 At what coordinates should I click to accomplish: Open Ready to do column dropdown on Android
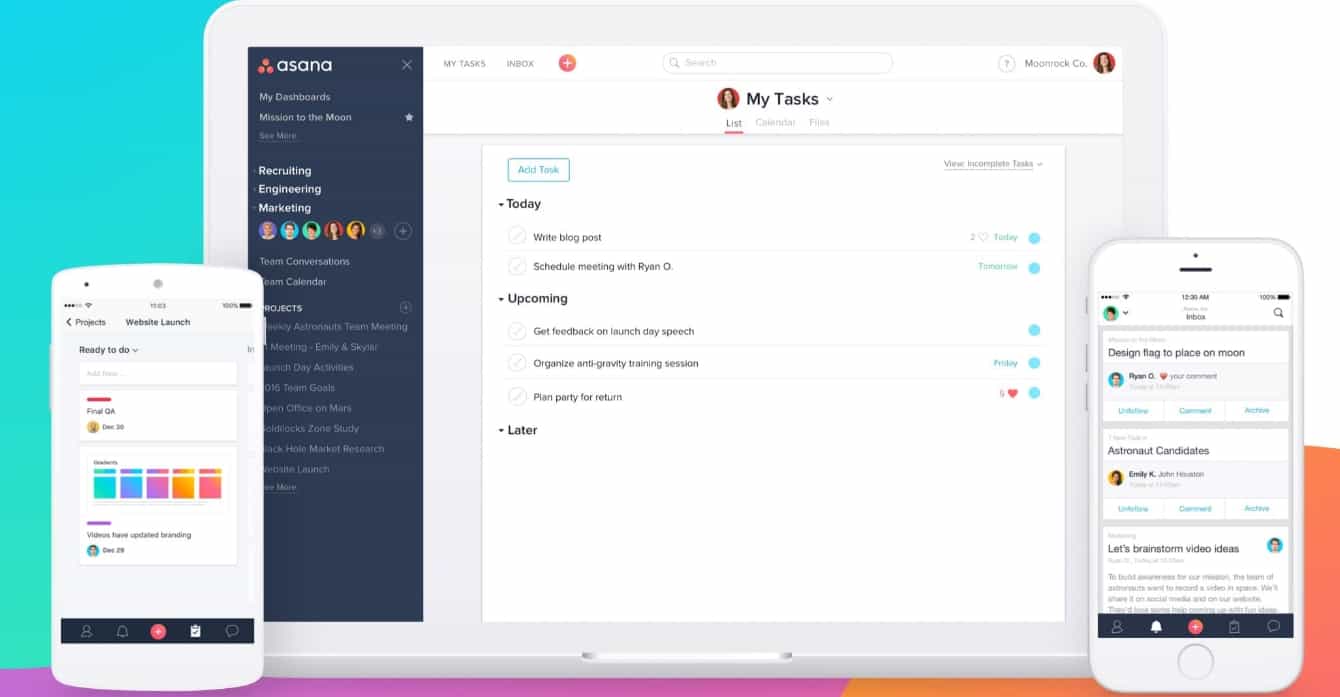pyautogui.click(x=135, y=350)
